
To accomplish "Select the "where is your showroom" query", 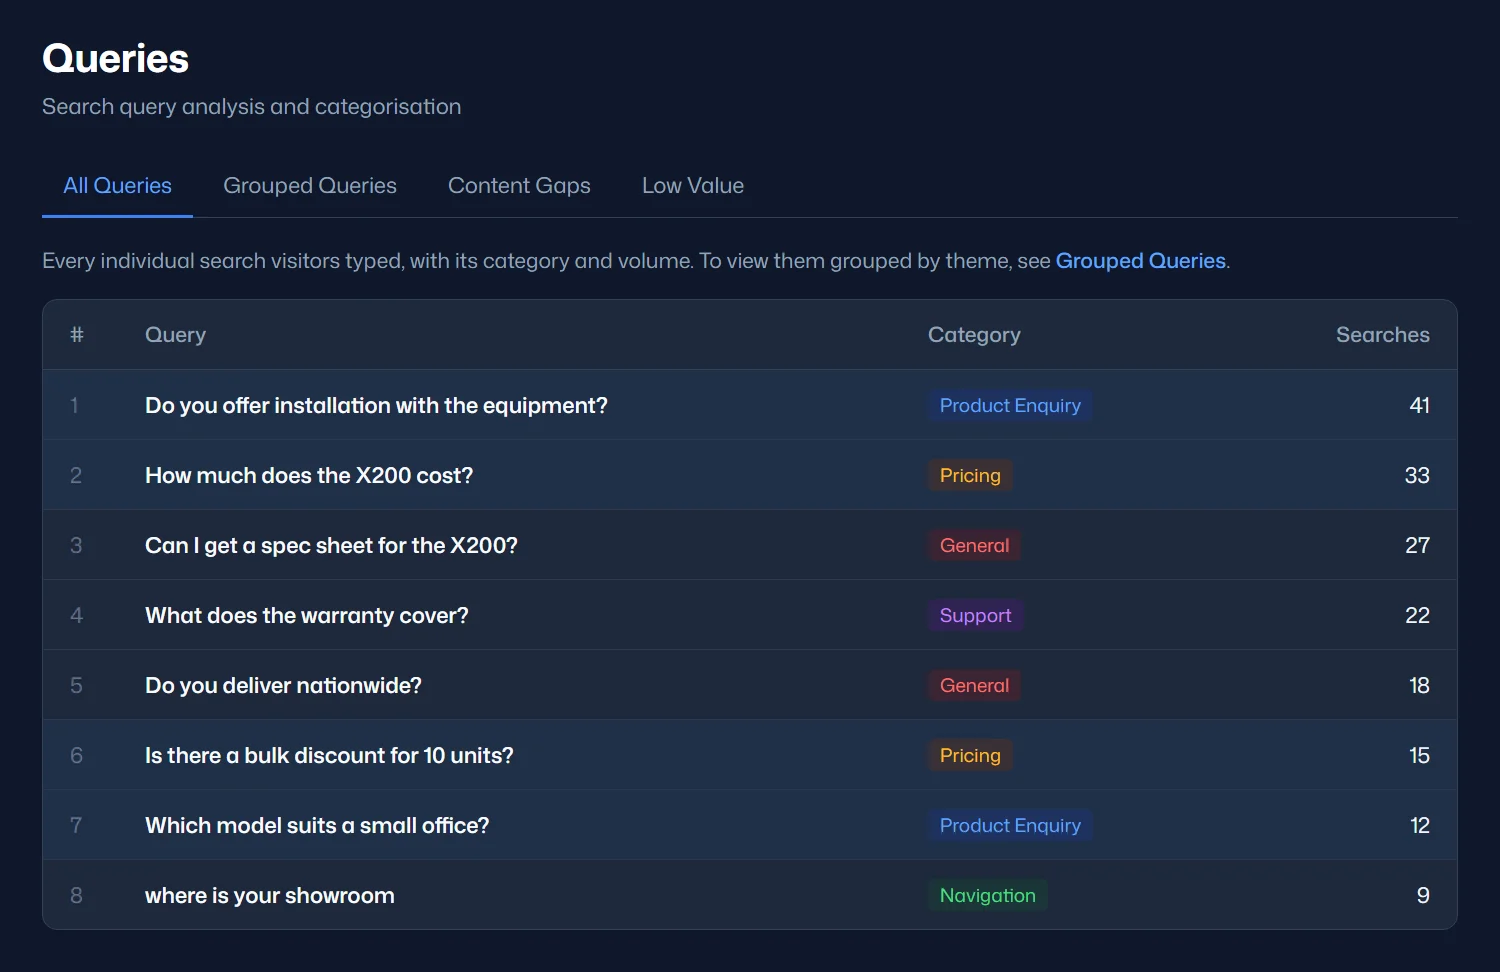I will pyautogui.click(x=270, y=895).
